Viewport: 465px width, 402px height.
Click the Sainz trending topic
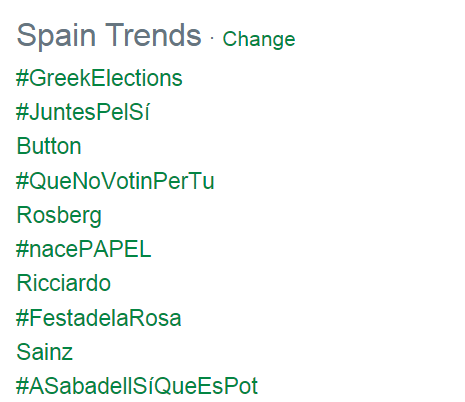pos(44,352)
